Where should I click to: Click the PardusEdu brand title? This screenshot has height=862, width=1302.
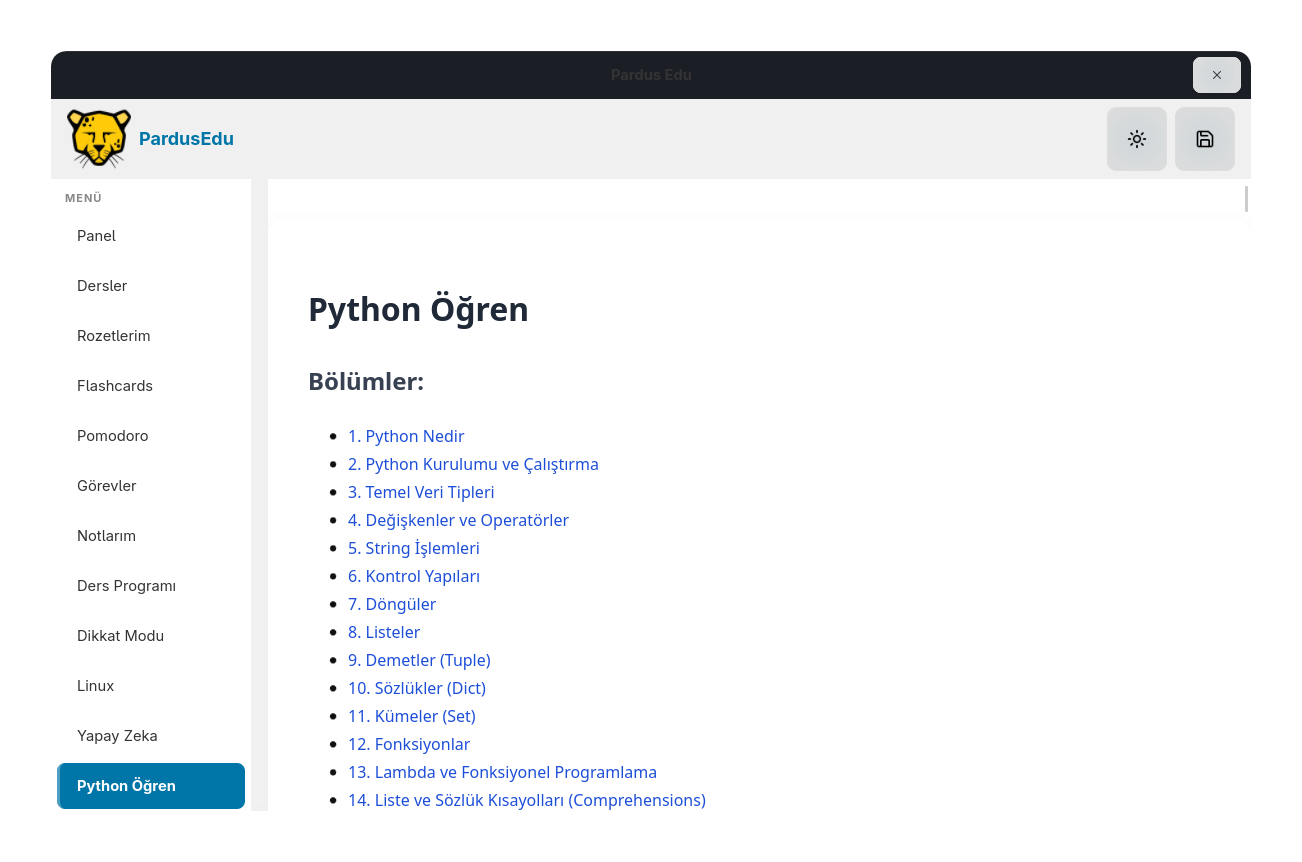[186, 139]
